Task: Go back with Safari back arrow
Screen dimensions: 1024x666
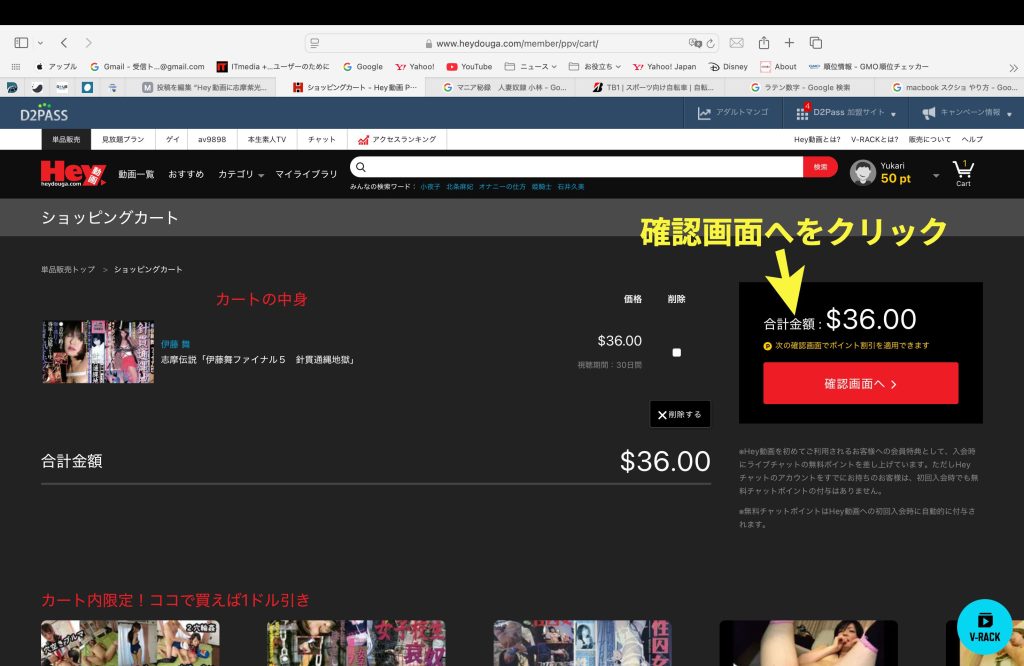Action: [x=64, y=43]
